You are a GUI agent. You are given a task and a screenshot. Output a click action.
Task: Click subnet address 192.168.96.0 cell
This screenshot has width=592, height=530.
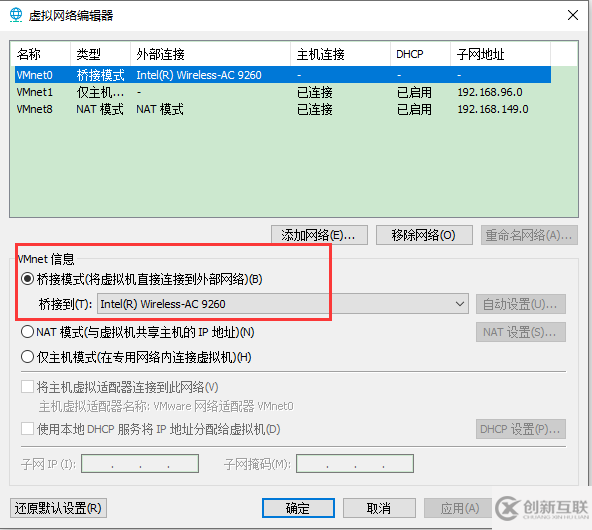490,92
